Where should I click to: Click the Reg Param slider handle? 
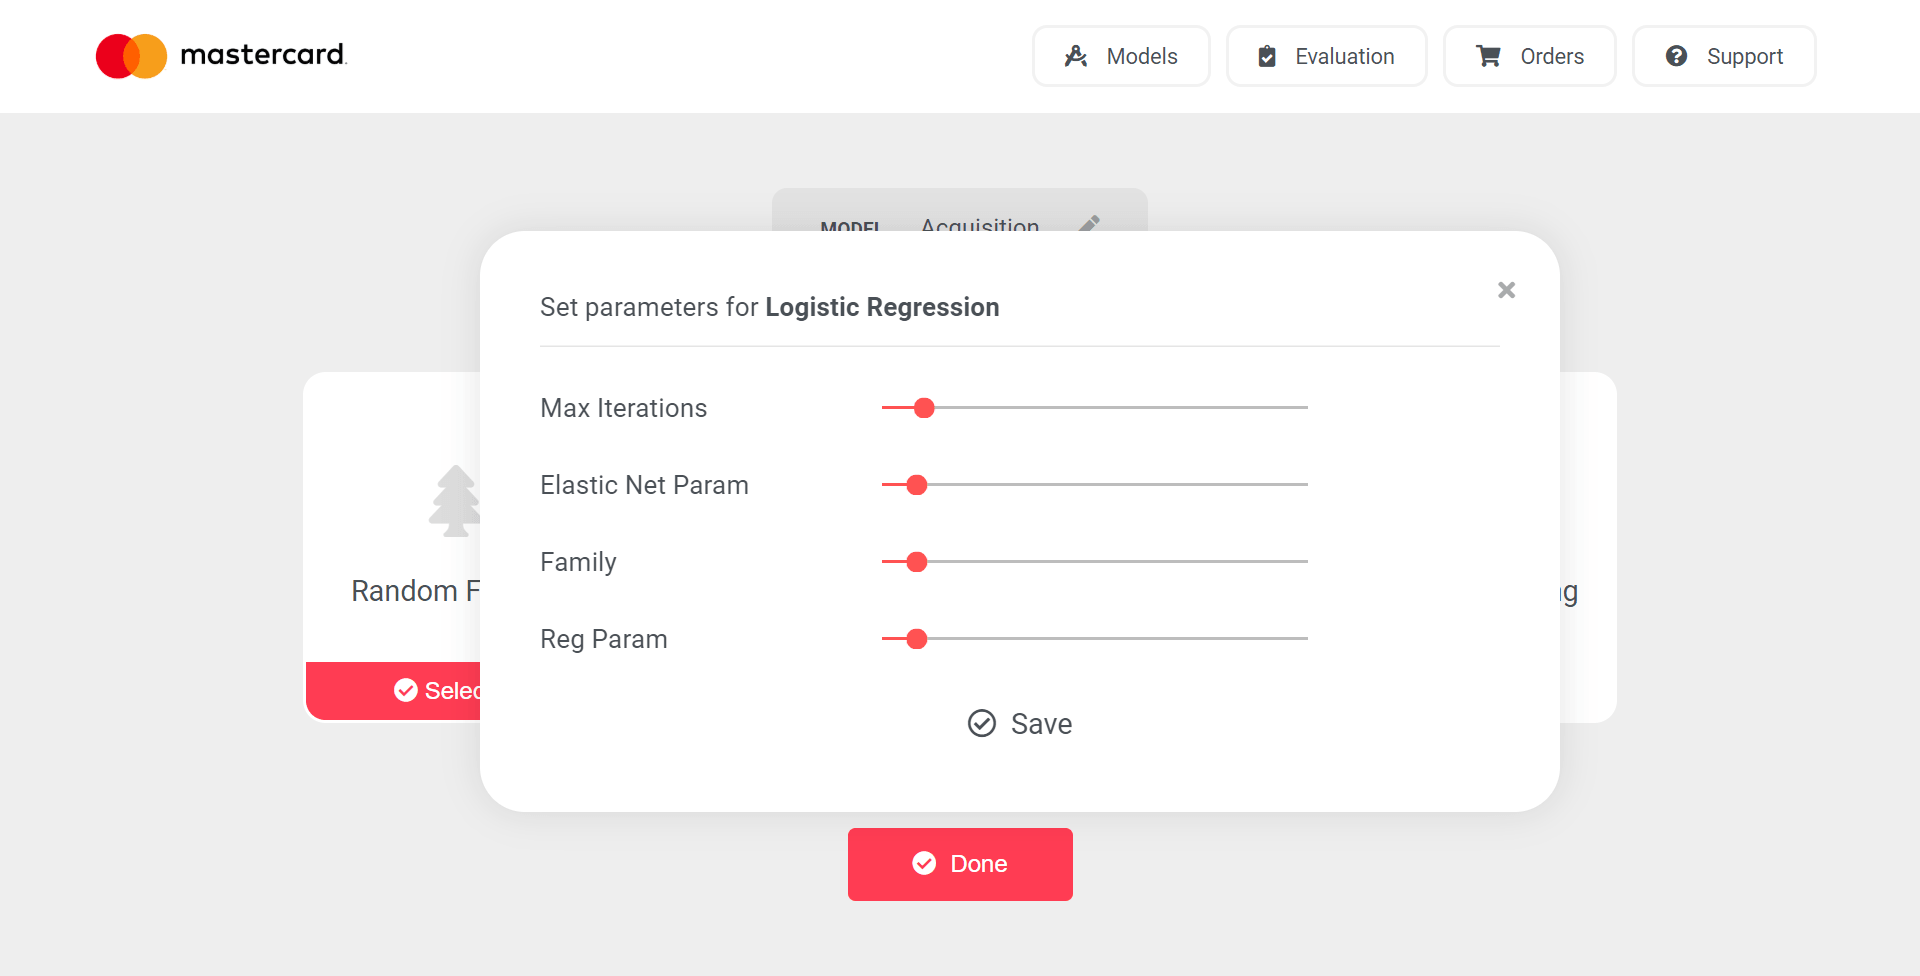pyautogui.click(x=917, y=639)
